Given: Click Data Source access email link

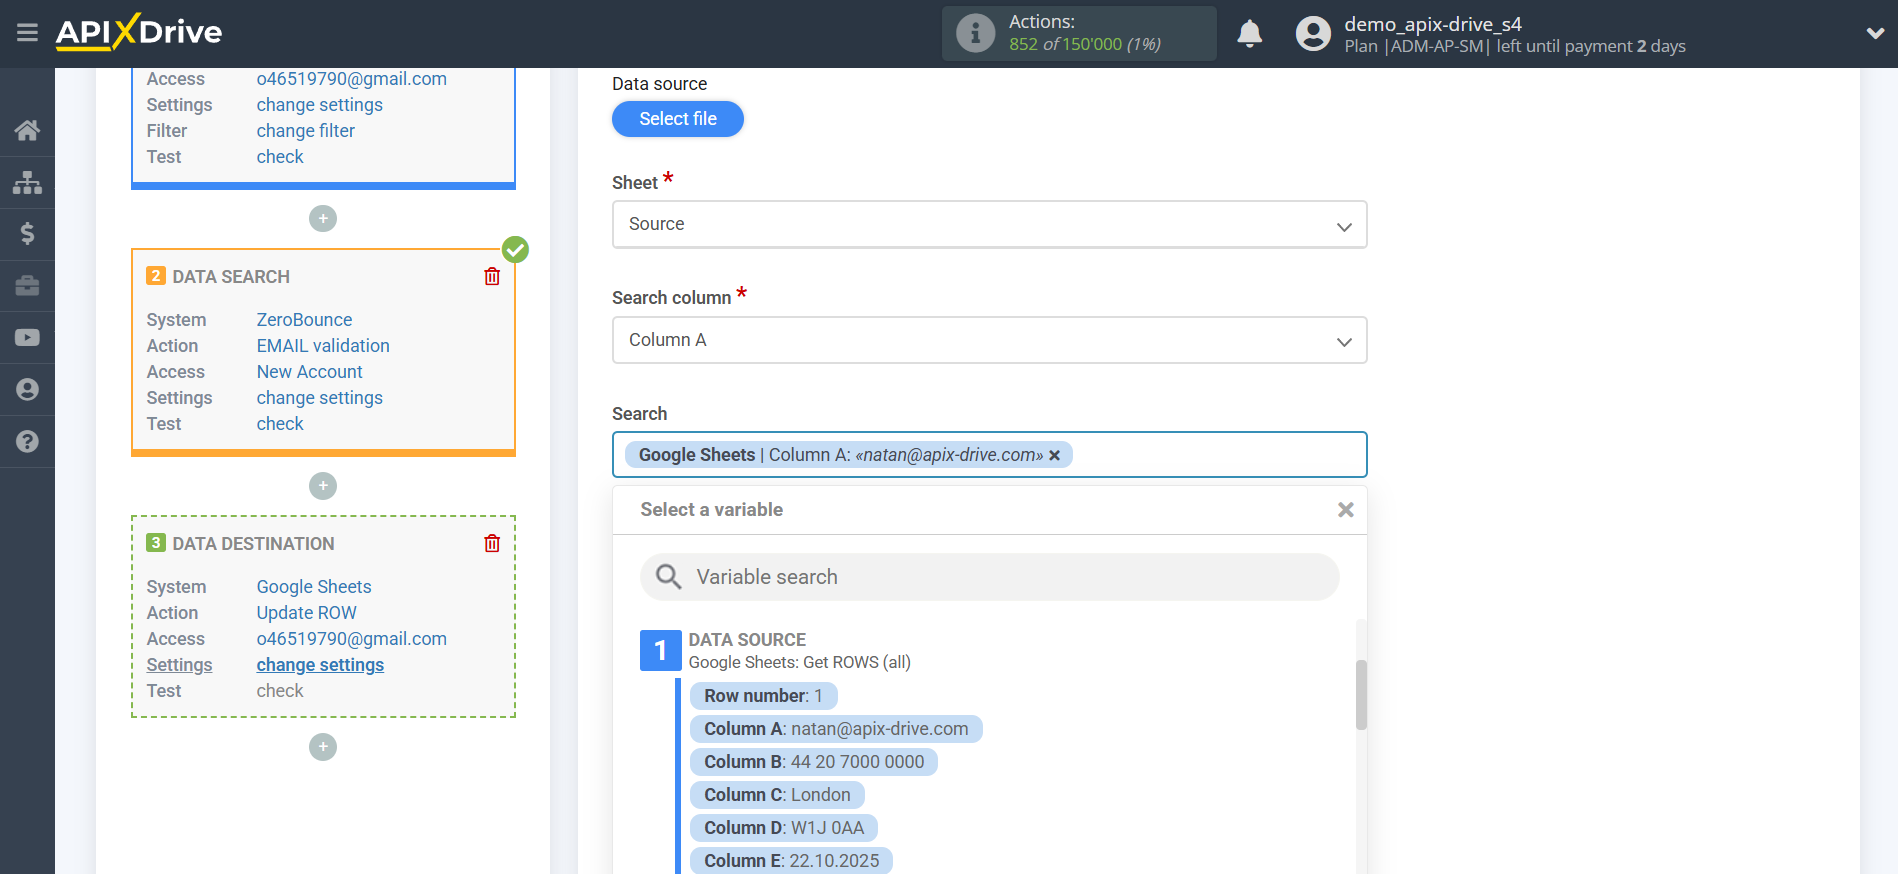Looking at the screenshot, I should [351, 79].
